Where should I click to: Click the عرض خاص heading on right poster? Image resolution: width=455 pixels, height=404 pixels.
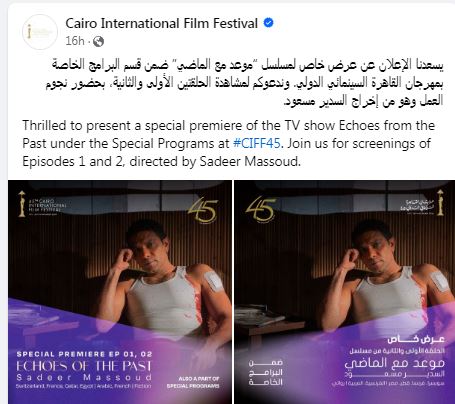point(416,339)
